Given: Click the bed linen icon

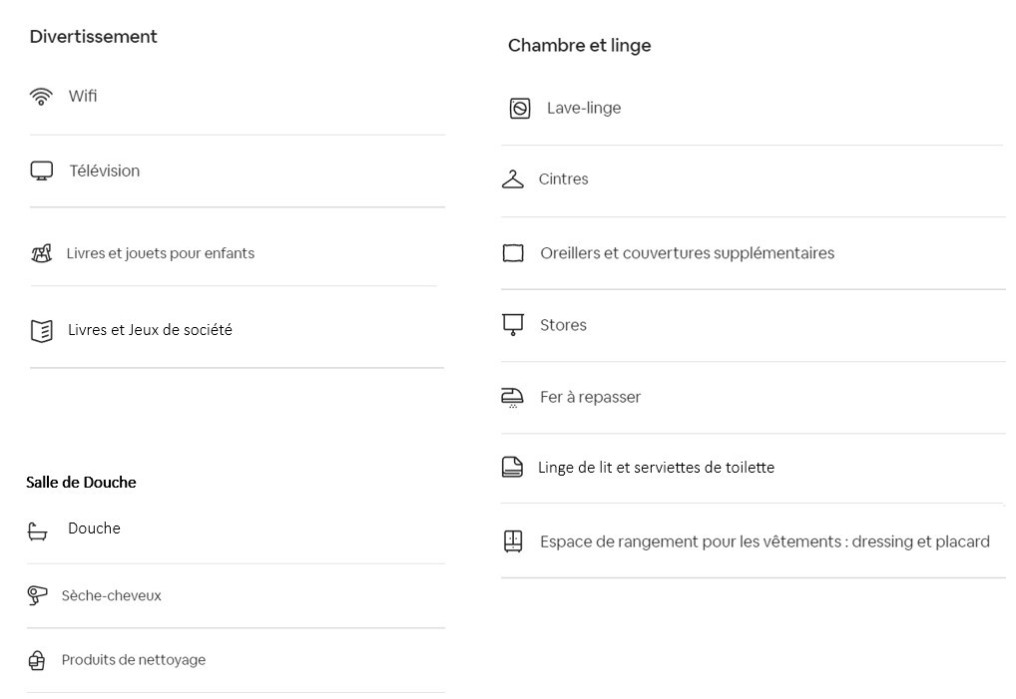Looking at the screenshot, I should (512, 467).
